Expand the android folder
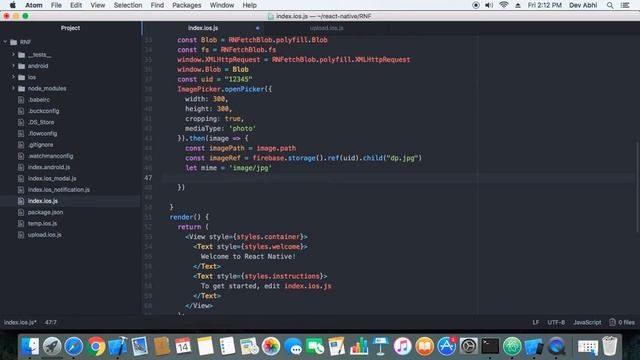The width and height of the screenshot is (640, 360). click(13, 66)
